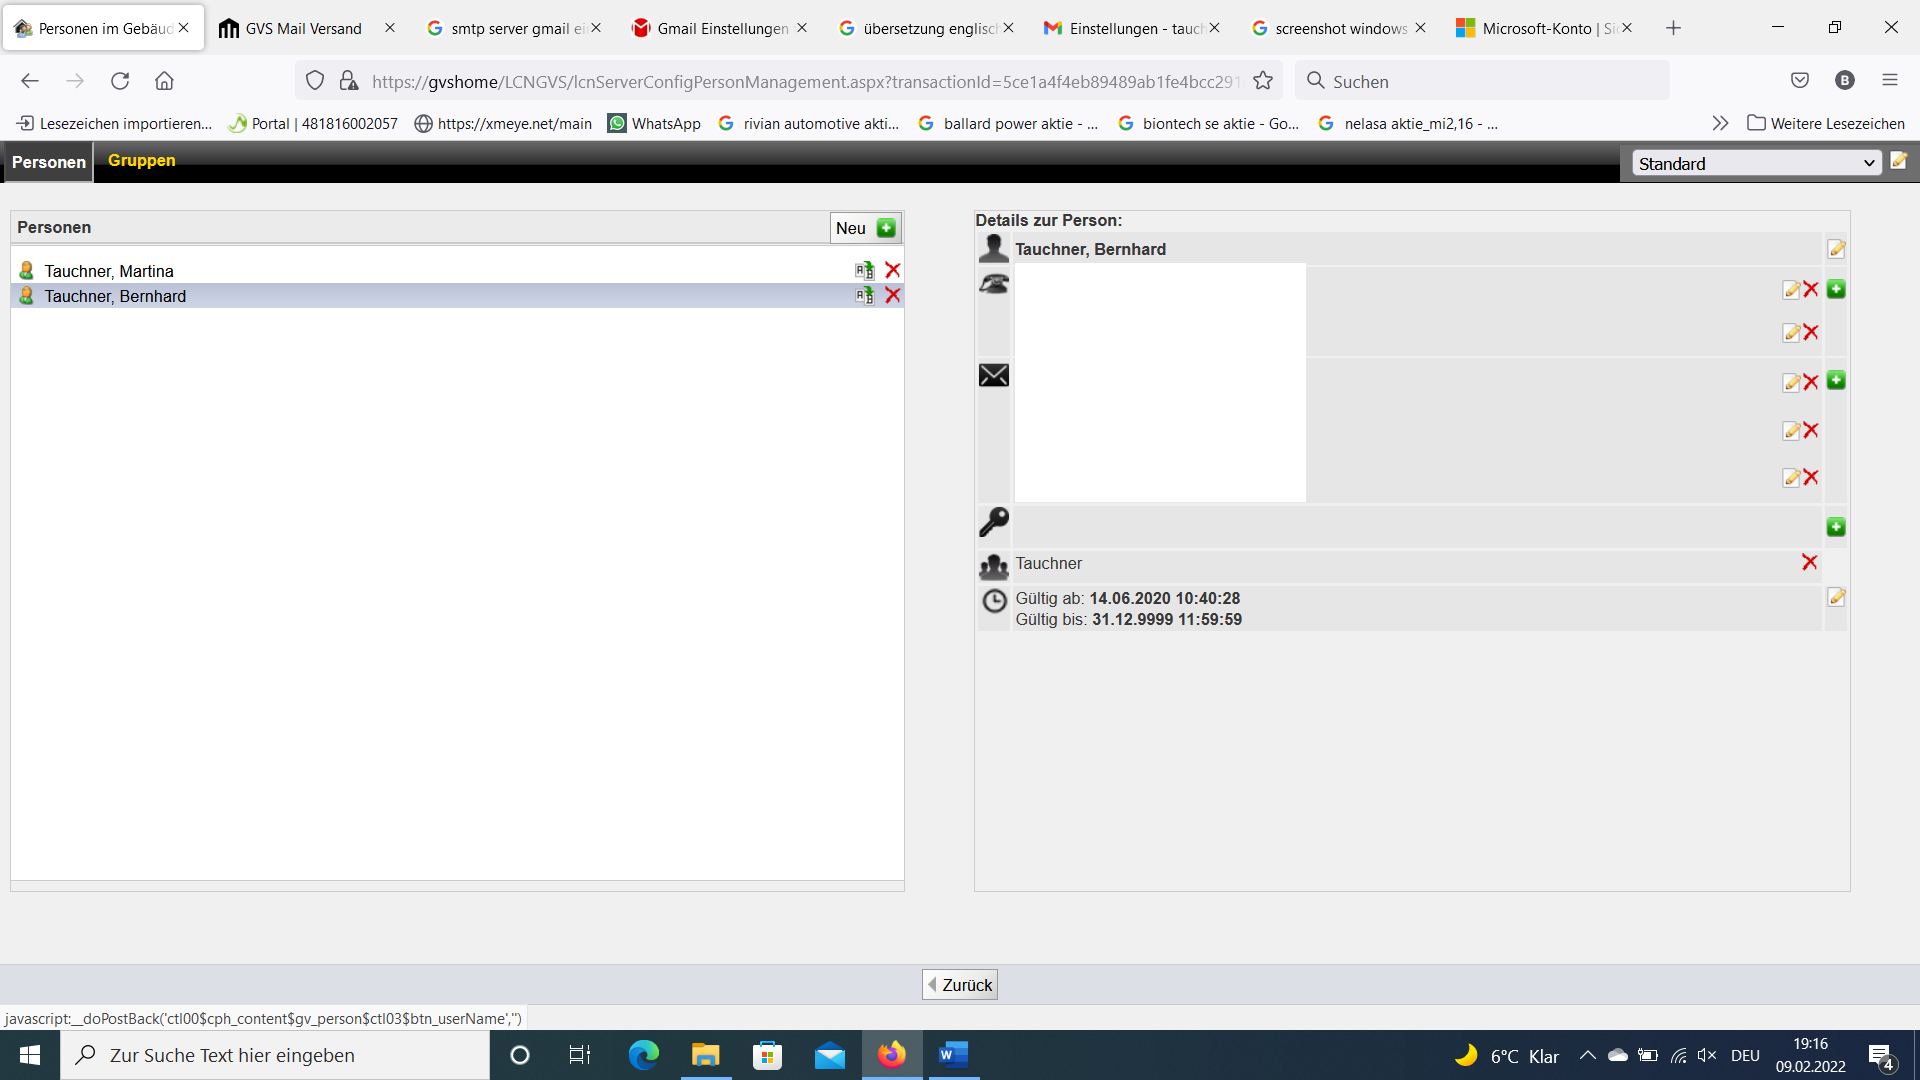Switch to Gruppen tab

(x=141, y=160)
